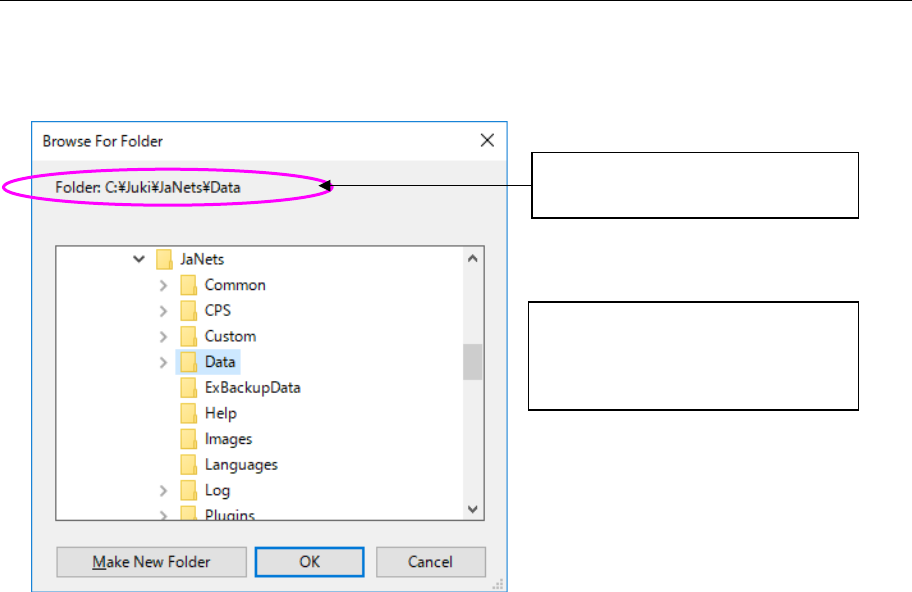The image size is (912, 592).
Task: Close the Browse For Folder dialog
Action: click(x=487, y=141)
